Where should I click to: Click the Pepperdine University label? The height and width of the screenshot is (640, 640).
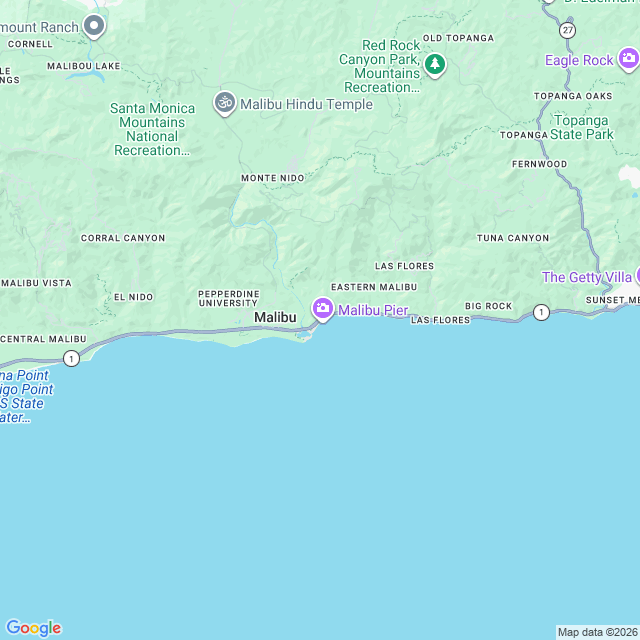[229, 298]
